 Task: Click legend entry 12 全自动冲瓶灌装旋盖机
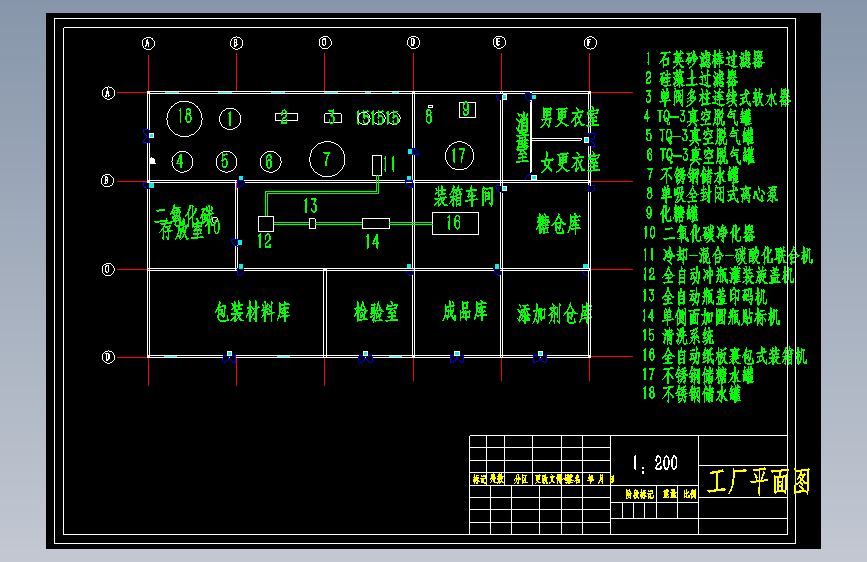719,275
